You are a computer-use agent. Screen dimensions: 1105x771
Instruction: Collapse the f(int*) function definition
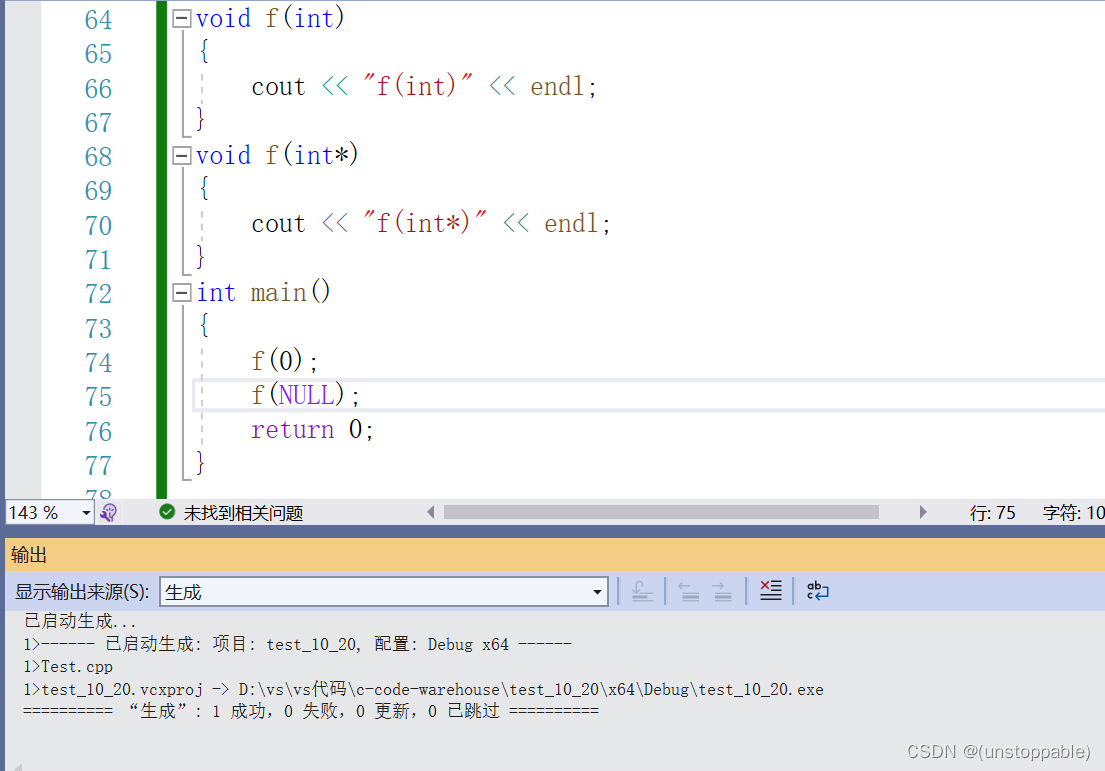(x=181, y=155)
